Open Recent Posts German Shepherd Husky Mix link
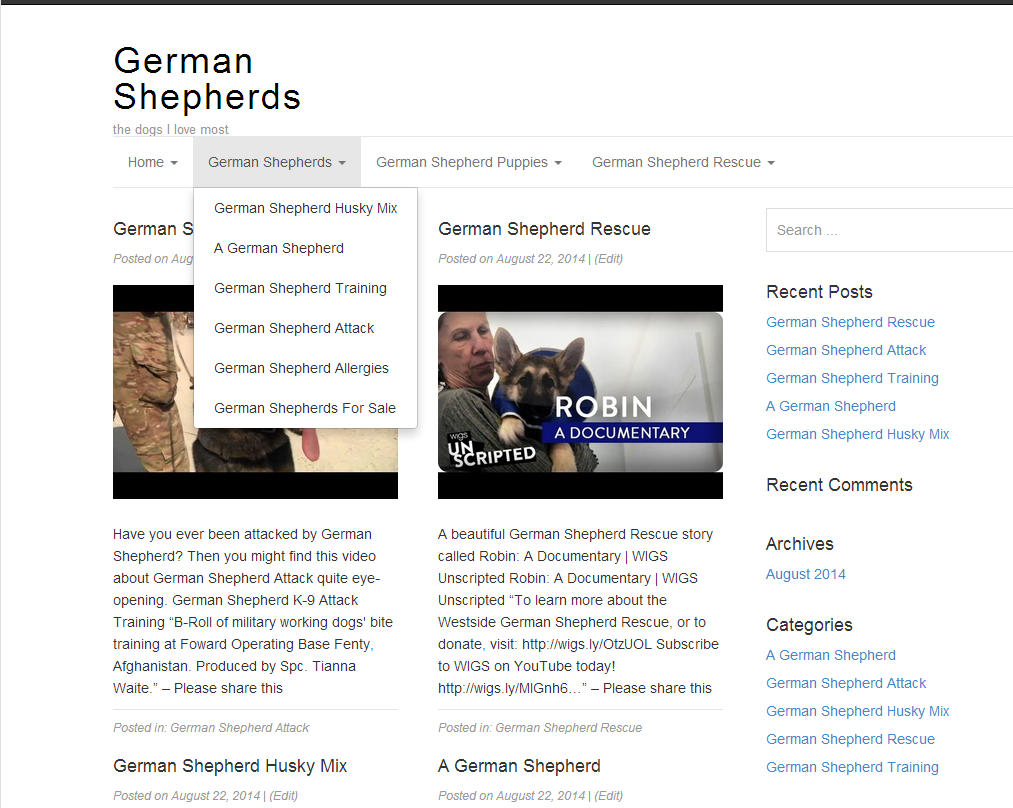 (x=857, y=435)
